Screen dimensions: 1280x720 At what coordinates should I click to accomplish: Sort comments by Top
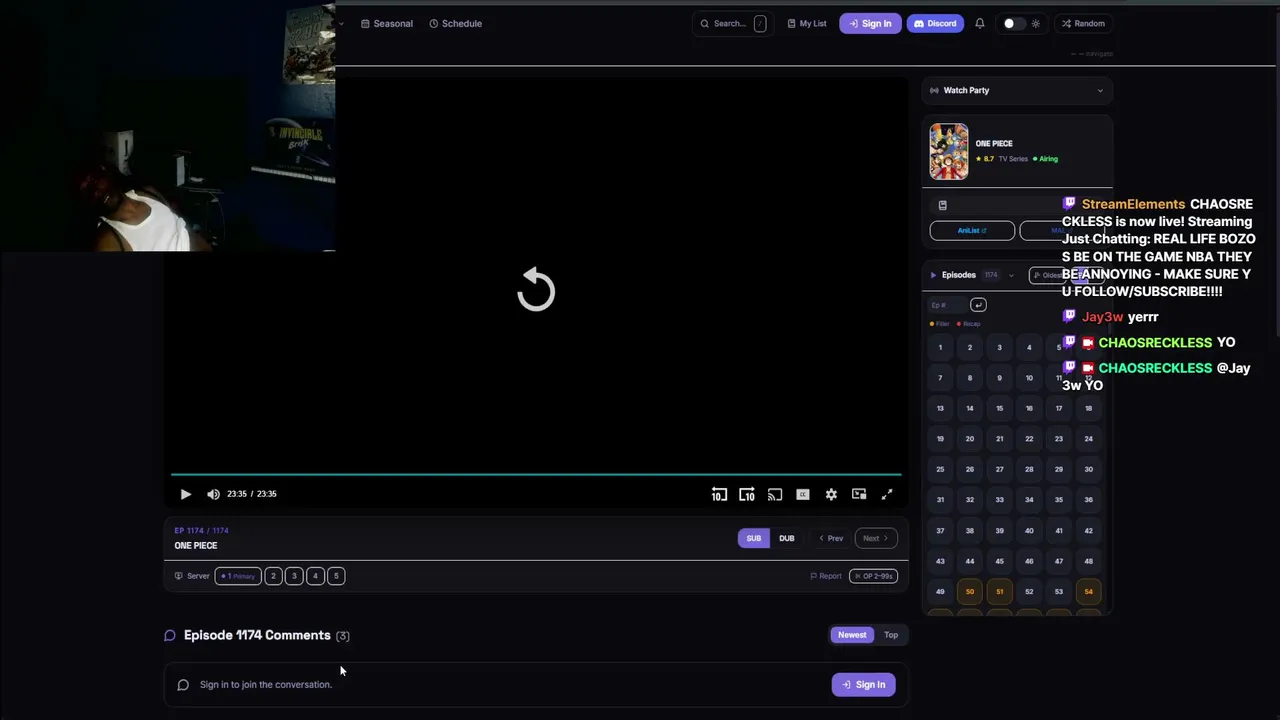[x=891, y=635]
